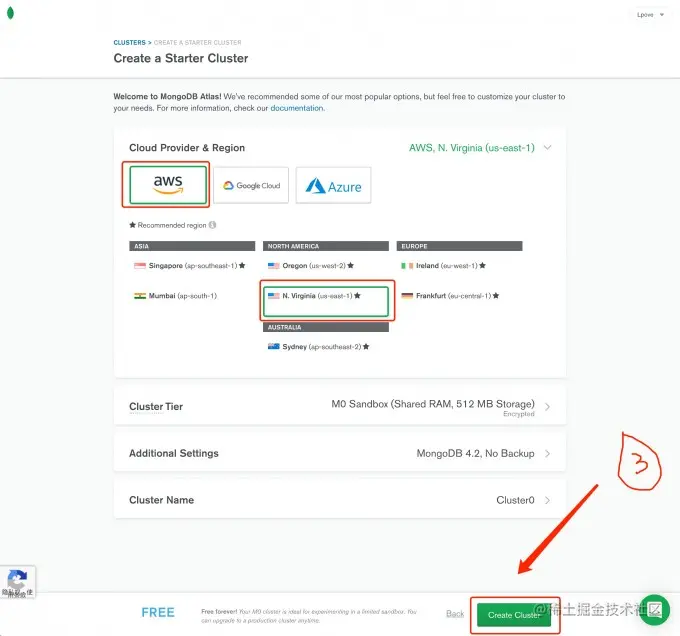The image size is (680, 636).
Task: Click the Germany flag beside Frankfurt
Action: coord(407,296)
